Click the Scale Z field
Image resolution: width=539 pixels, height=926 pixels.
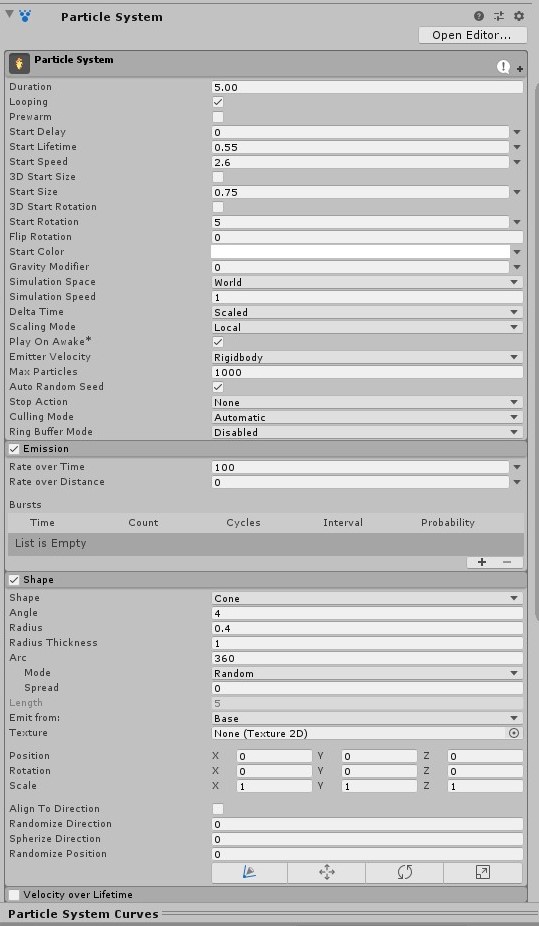485,786
